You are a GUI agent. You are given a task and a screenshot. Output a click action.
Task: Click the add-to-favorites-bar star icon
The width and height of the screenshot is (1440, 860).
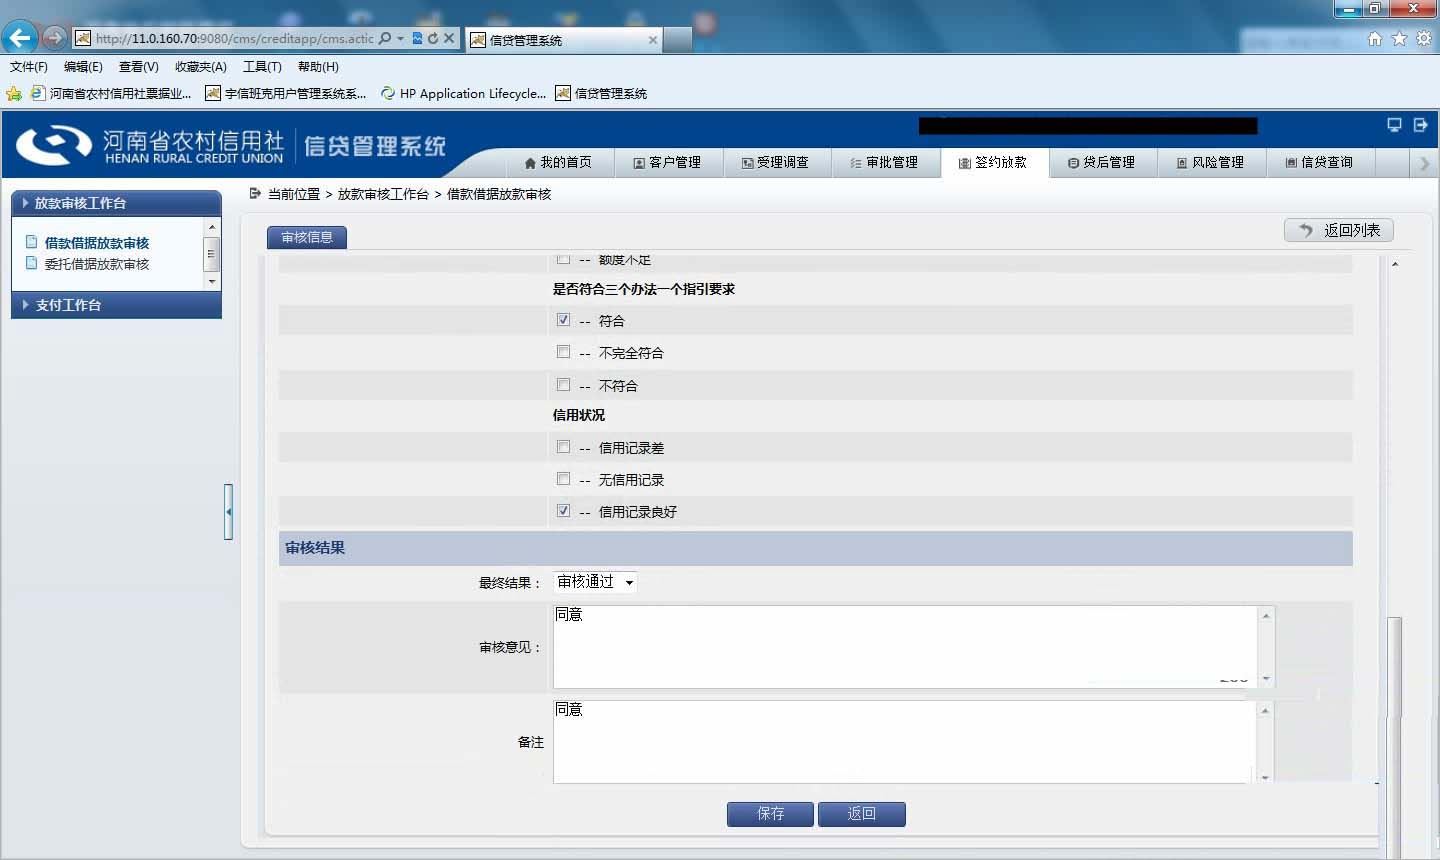14,93
